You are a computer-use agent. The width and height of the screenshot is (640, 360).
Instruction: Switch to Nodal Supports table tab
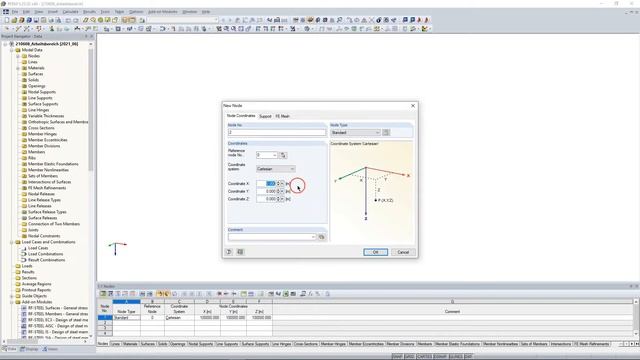pyautogui.click(x=201, y=344)
